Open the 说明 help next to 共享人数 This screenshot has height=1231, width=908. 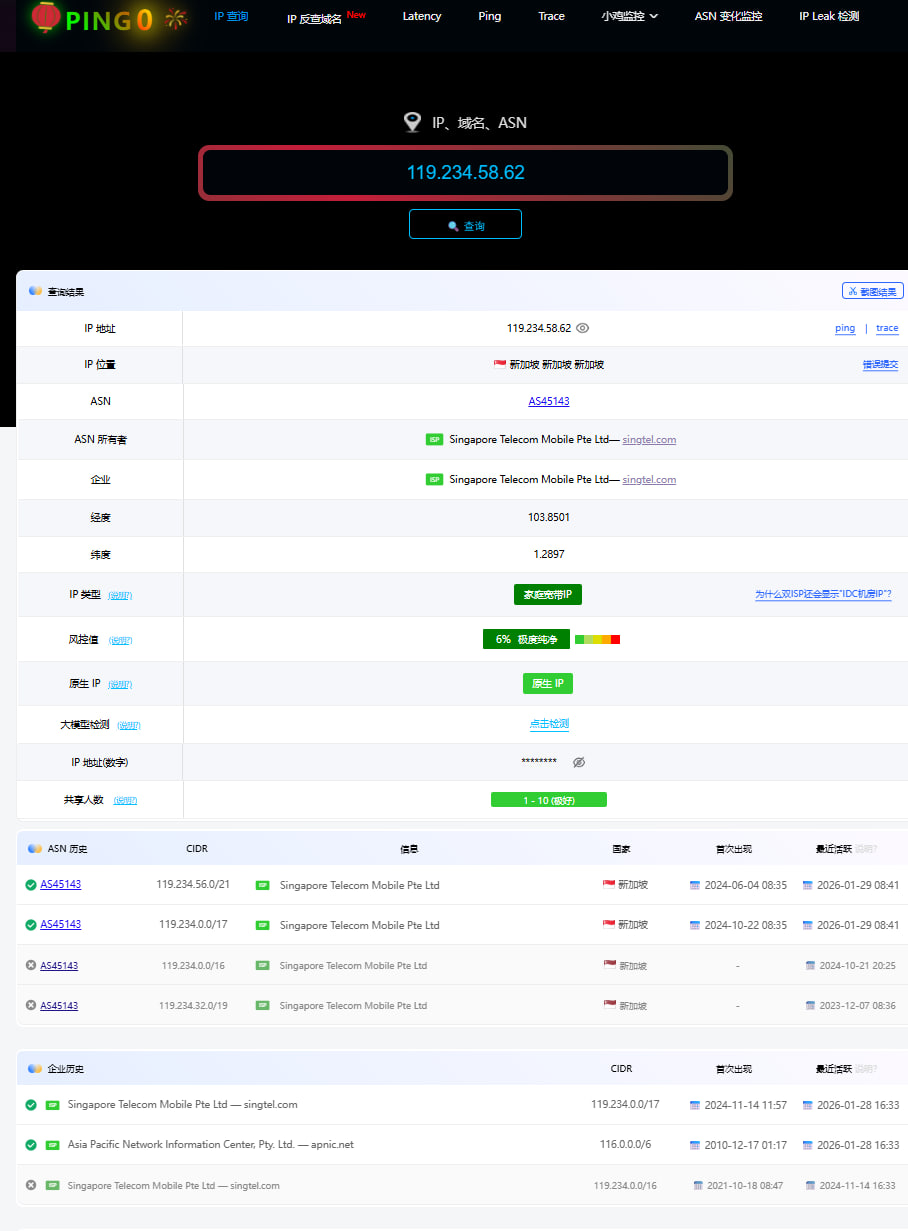click(x=125, y=801)
